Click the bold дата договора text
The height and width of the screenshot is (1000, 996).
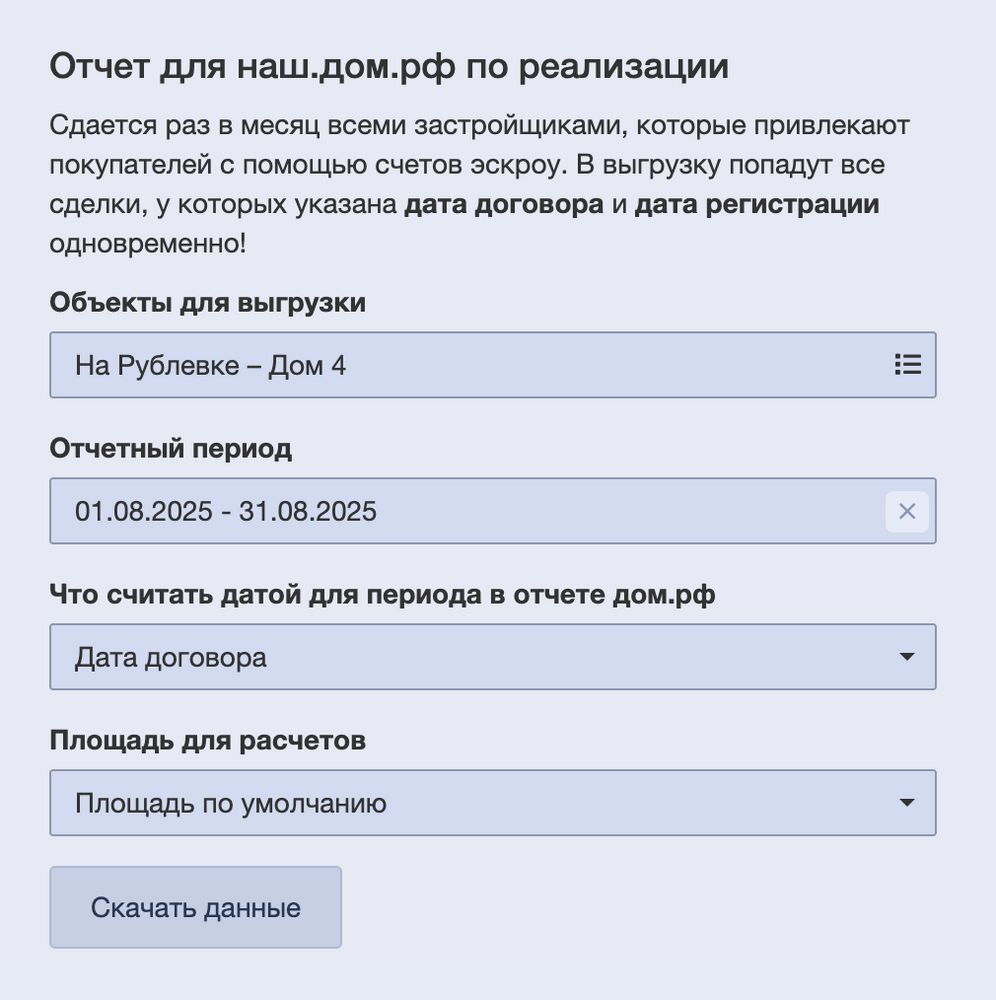click(503, 205)
